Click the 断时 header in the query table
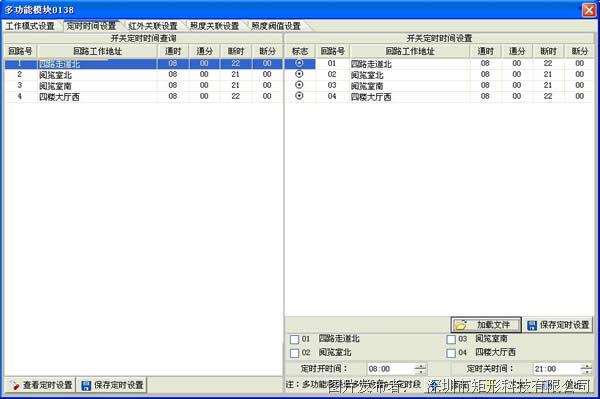600x399 pixels. click(236, 51)
